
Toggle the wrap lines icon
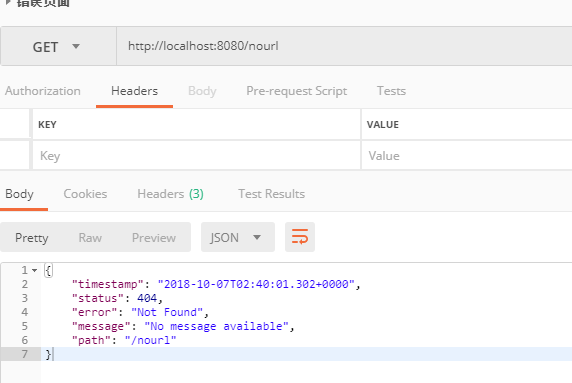299,237
